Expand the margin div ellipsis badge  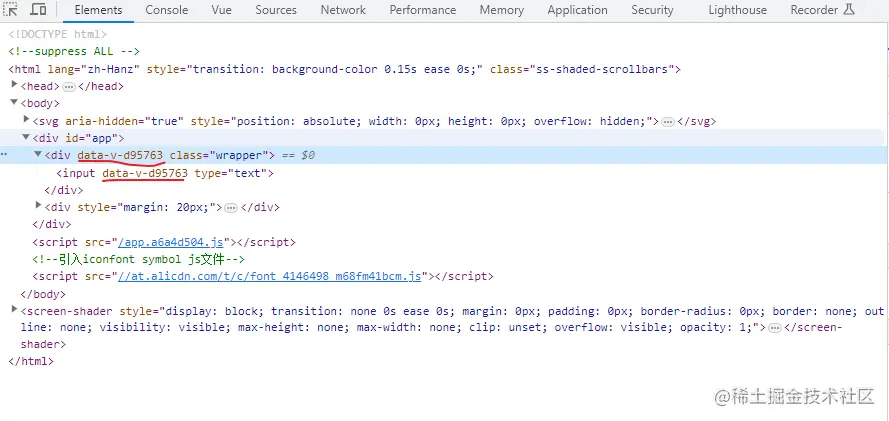[x=230, y=208]
